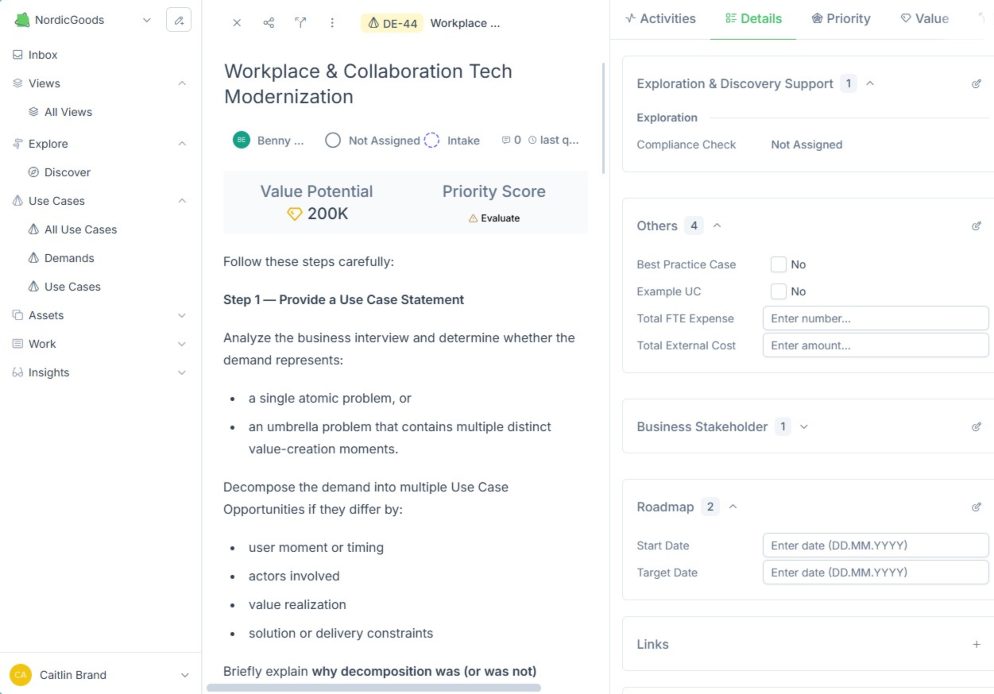Expand the Business Stakeholder group

click(804, 427)
